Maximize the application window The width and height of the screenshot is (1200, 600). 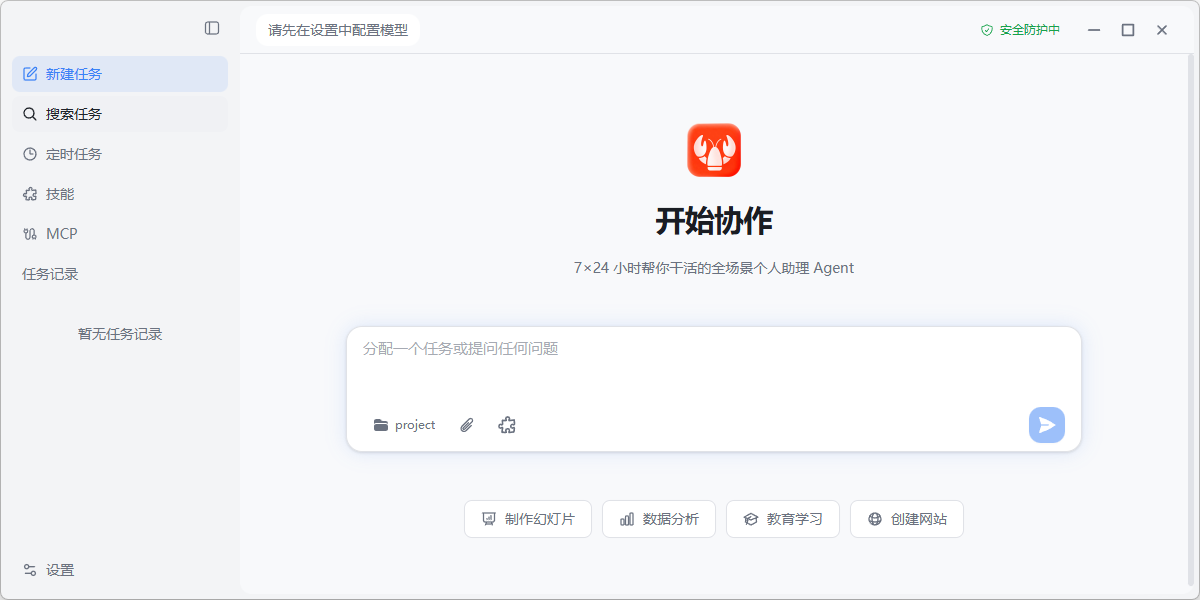tap(1128, 30)
